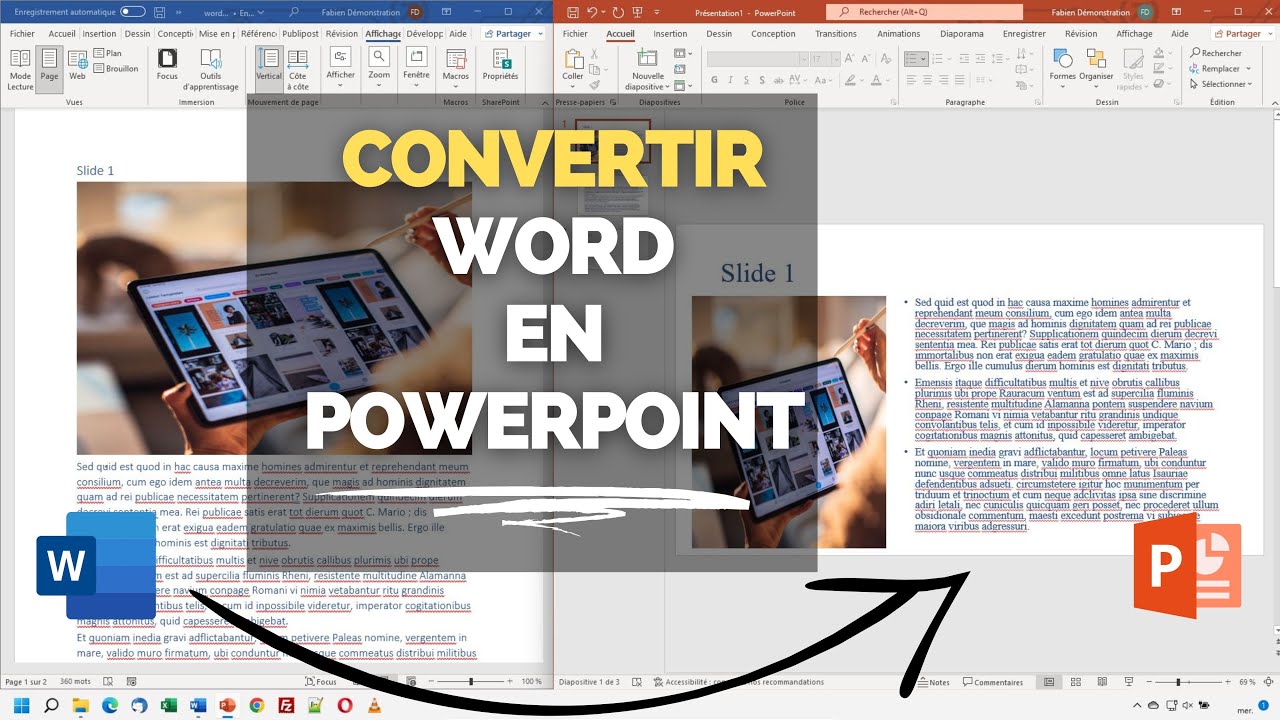Toggle bold G in PowerPoint font group
The width and height of the screenshot is (1280, 720).
click(715, 81)
